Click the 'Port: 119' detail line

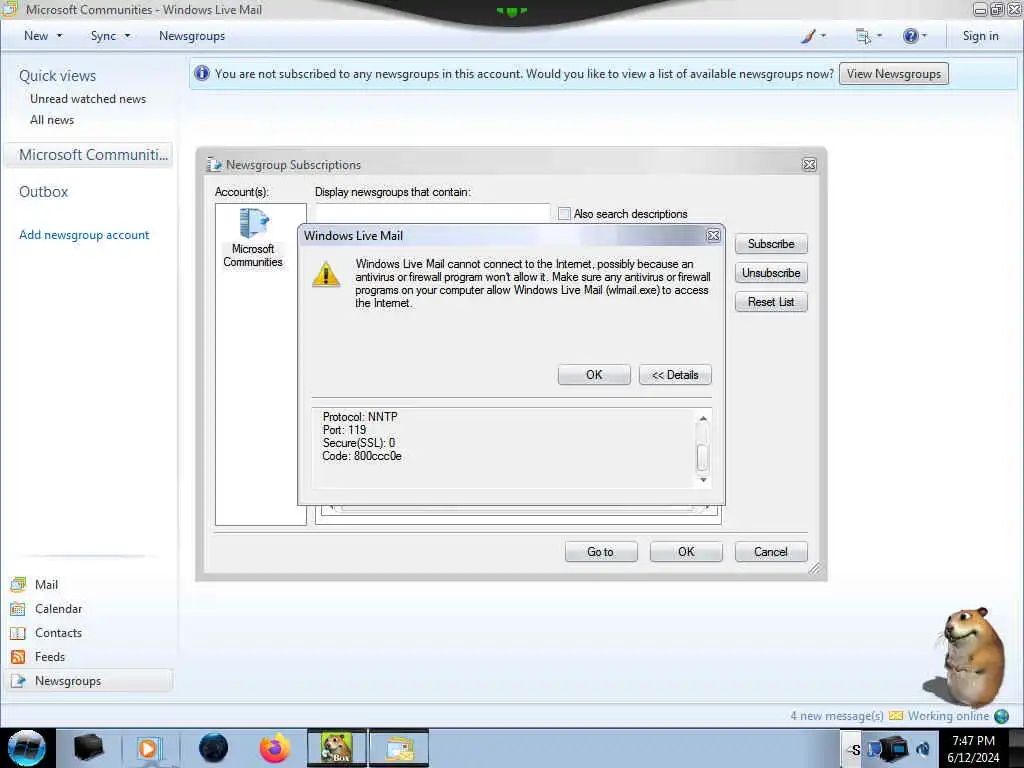[x=344, y=430]
